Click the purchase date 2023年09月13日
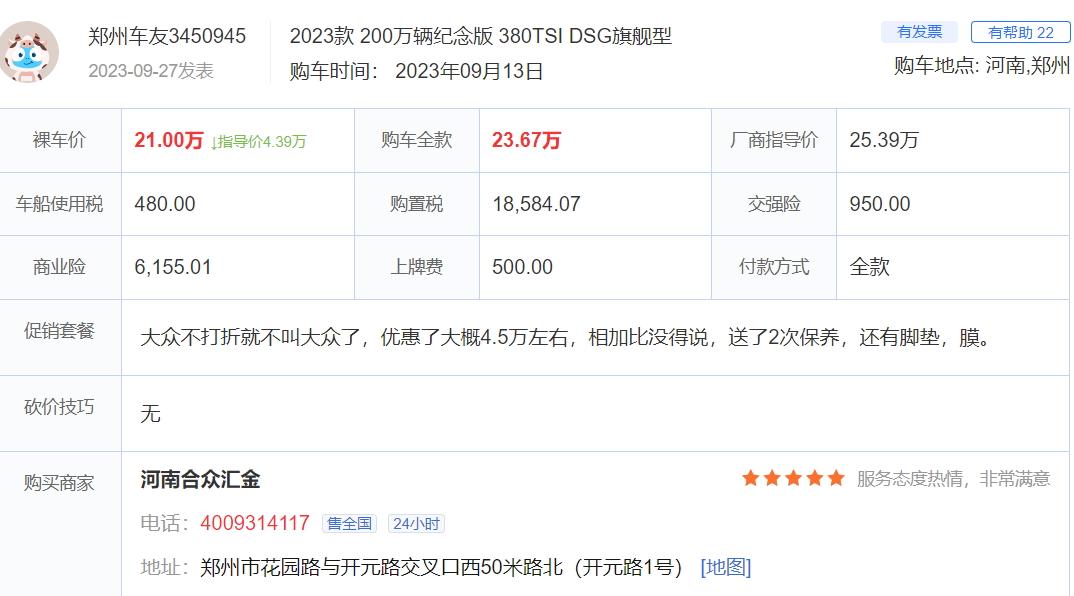 (x=469, y=71)
